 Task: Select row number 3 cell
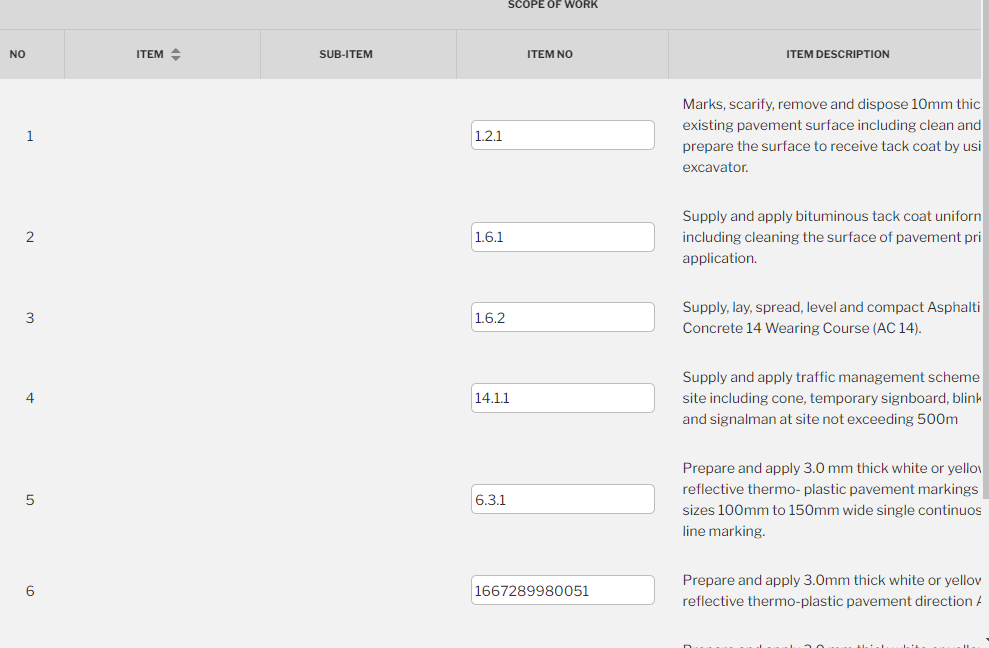[30, 318]
